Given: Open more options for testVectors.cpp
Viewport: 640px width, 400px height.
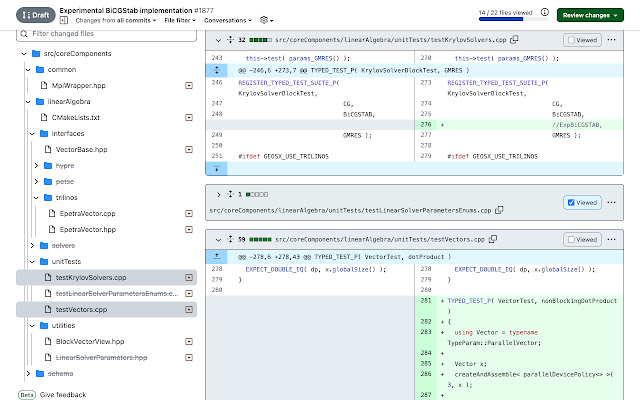Looking at the screenshot, I should (x=611, y=239).
